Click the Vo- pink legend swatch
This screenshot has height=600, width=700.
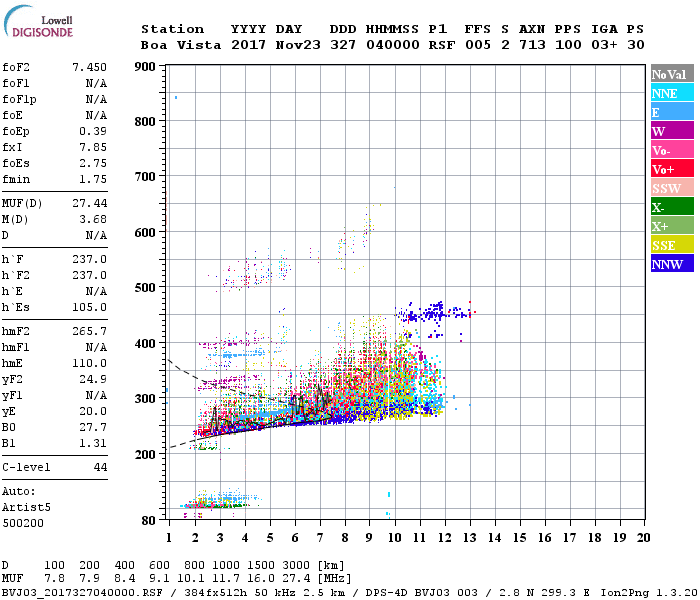click(672, 150)
